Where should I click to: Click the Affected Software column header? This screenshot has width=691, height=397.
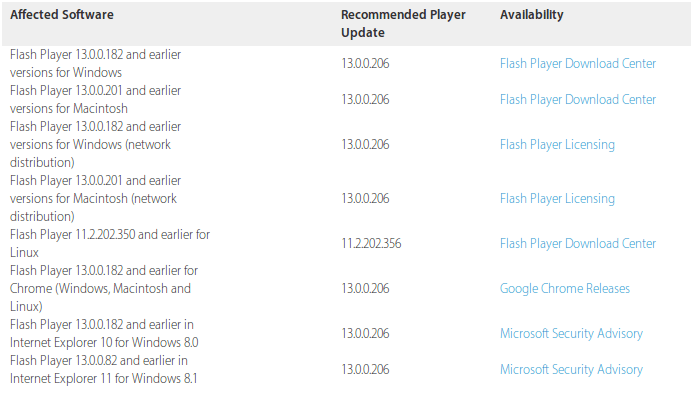pyautogui.click(x=62, y=15)
